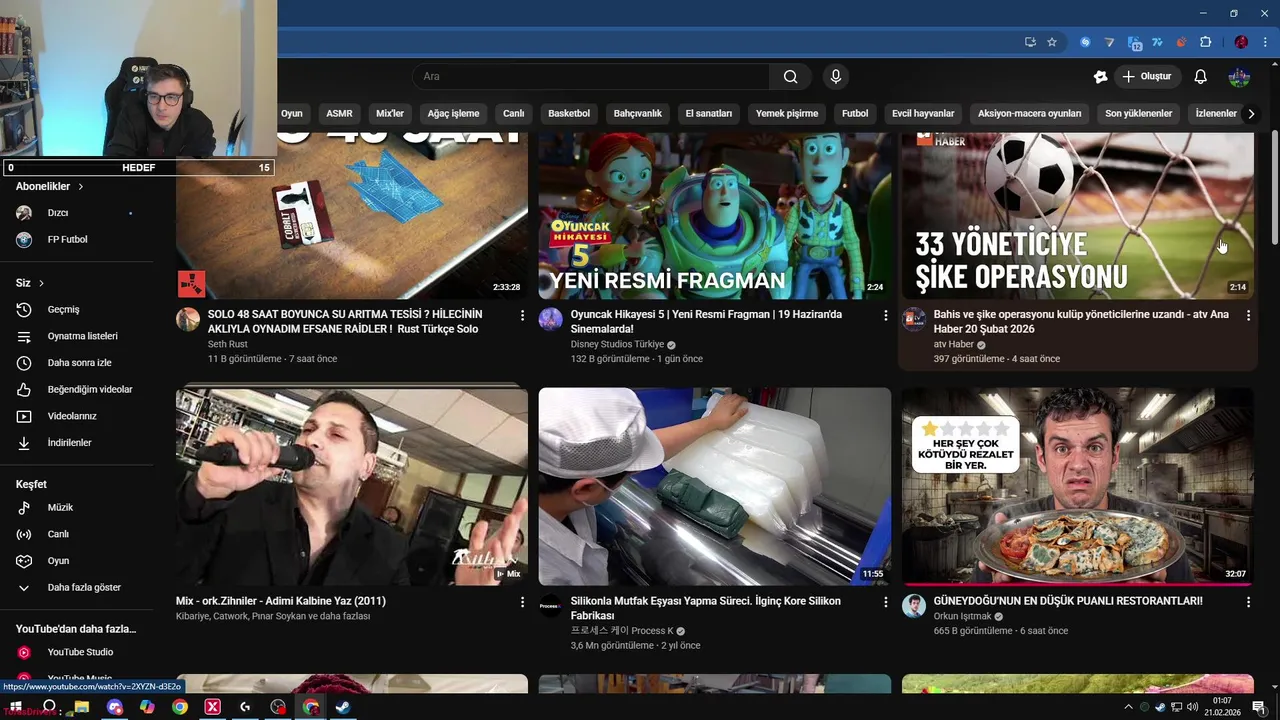The height and width of the screenshot is (720, 1280).
Task: Open options menu for SOLO 48 SAAT video
Action: pyautogui.click(x=522, y=316)
